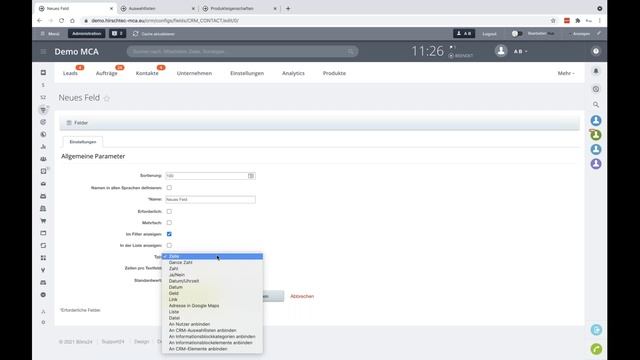The width and height of the screenshot is (640, 360).
Task: Open the browser extensions puzzle icon
Action: [x=578, y=20]
